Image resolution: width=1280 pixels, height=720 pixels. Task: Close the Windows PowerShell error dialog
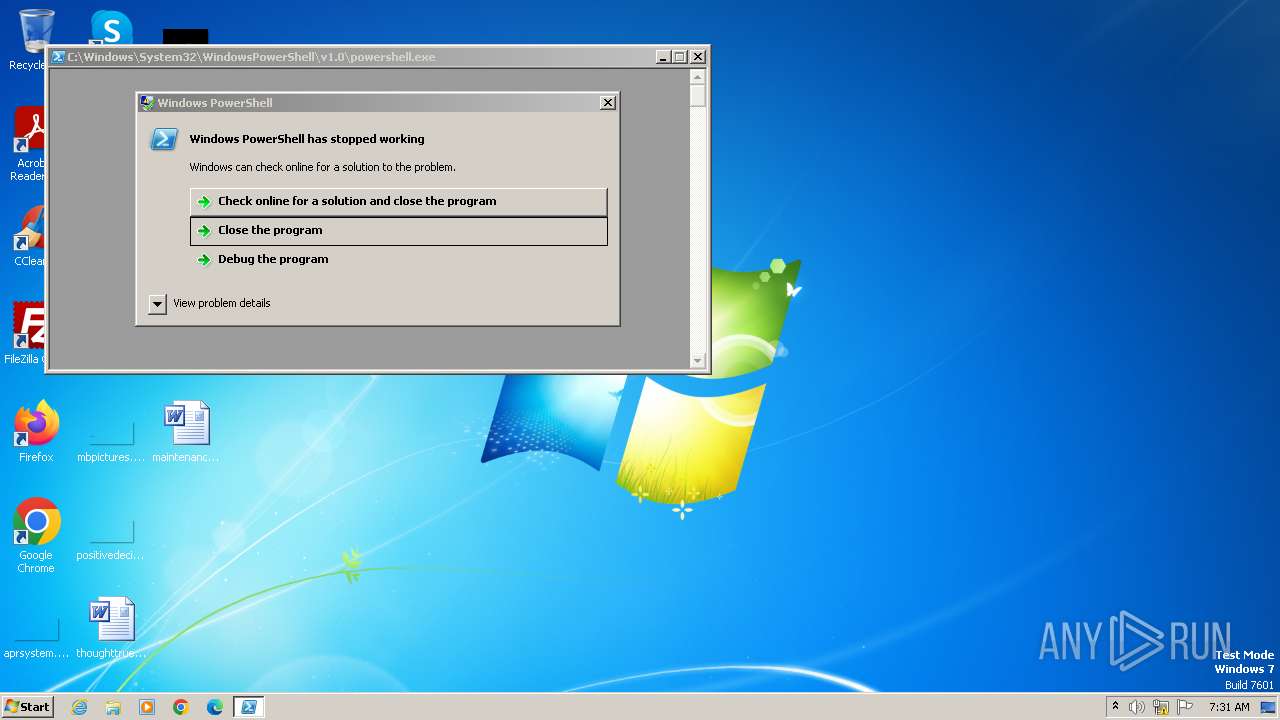(607, 103)
